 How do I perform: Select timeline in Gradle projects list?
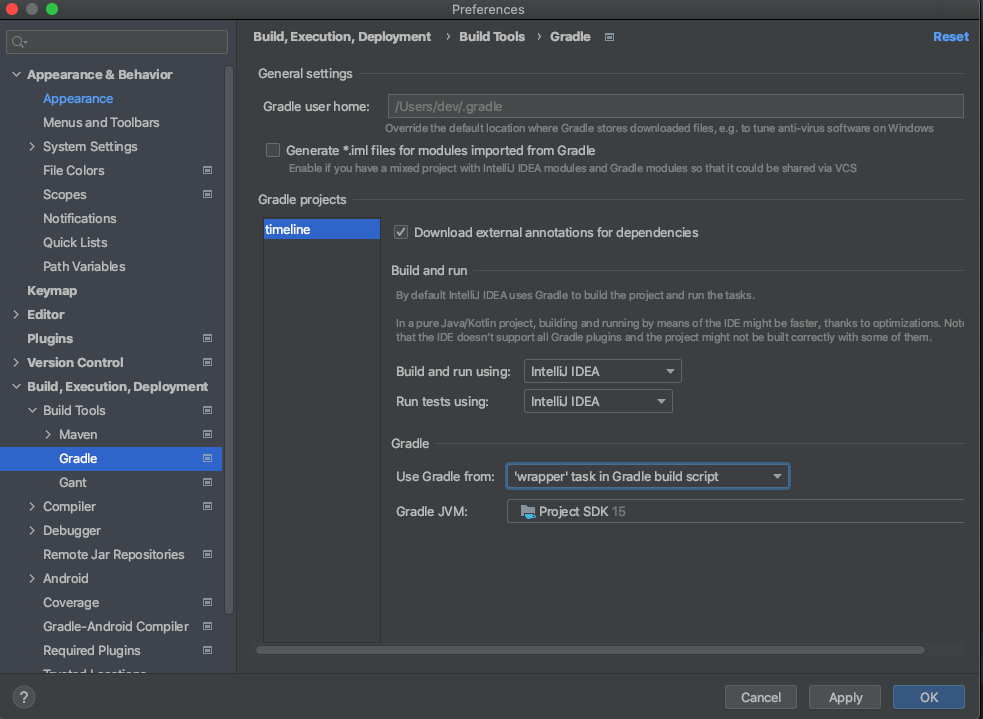[322, 229]
